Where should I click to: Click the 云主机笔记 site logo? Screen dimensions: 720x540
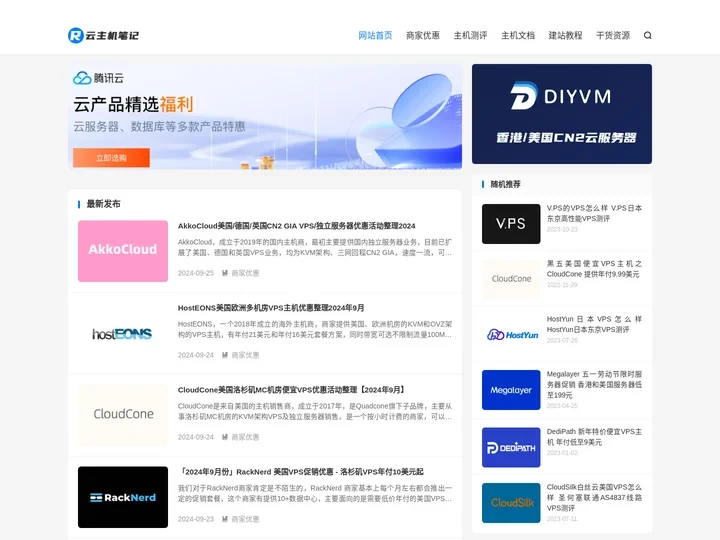click(x=103, y=35)
